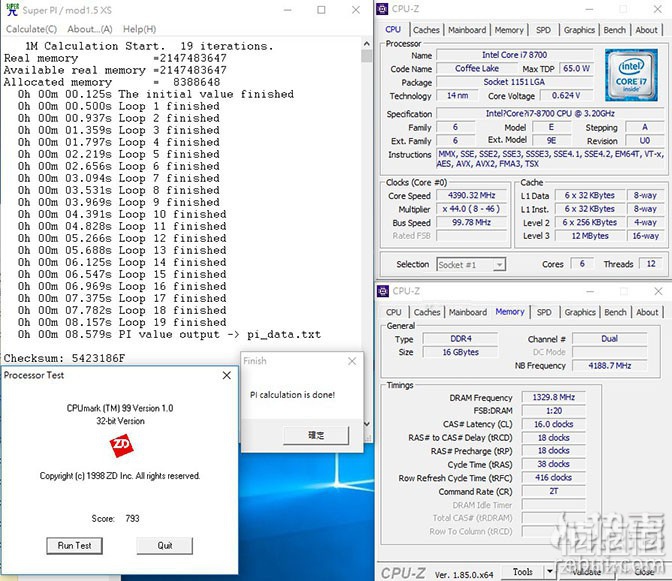Click the ZD logo in Processor Test dialog

point(121,446)
